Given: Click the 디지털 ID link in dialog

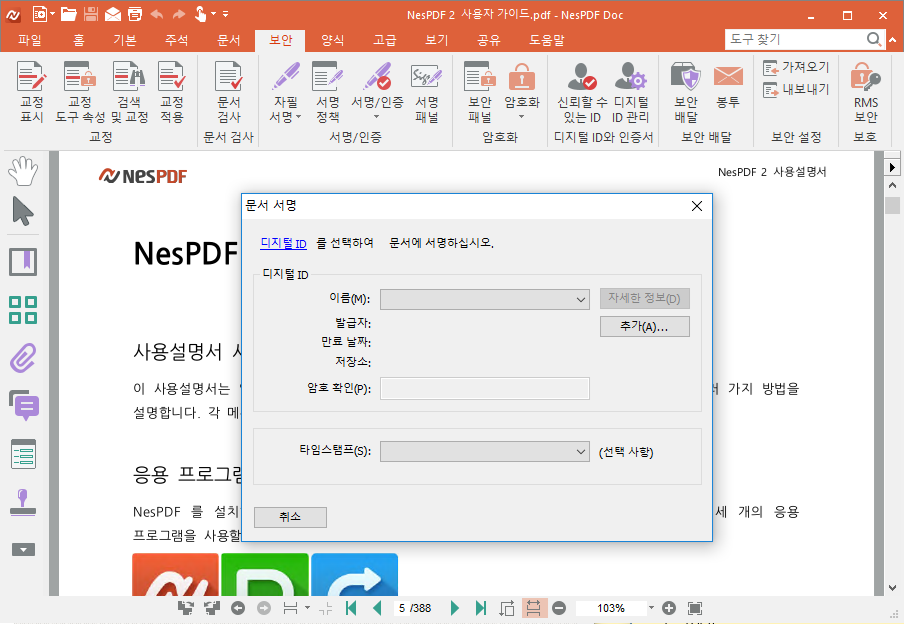Looking at the screenshot, I should coord(283,243).
